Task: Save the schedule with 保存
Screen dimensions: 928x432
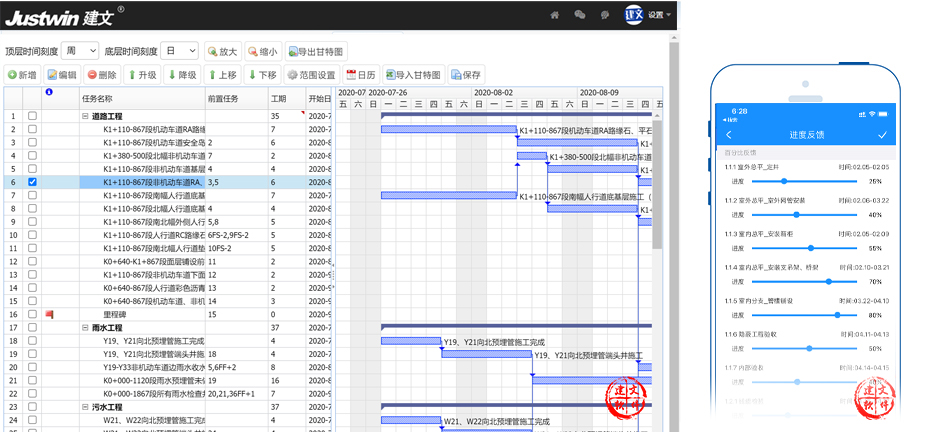Action: point(466,75)
